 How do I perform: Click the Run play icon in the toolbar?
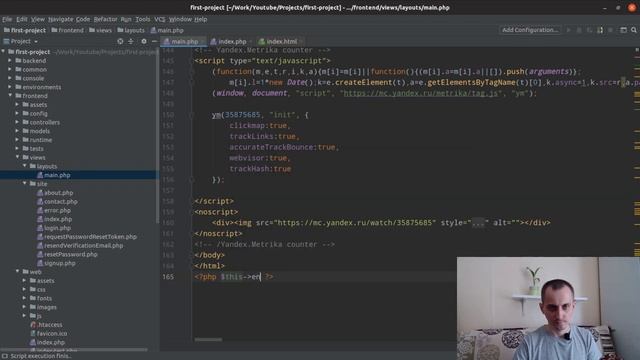click(x=568, y=30)
